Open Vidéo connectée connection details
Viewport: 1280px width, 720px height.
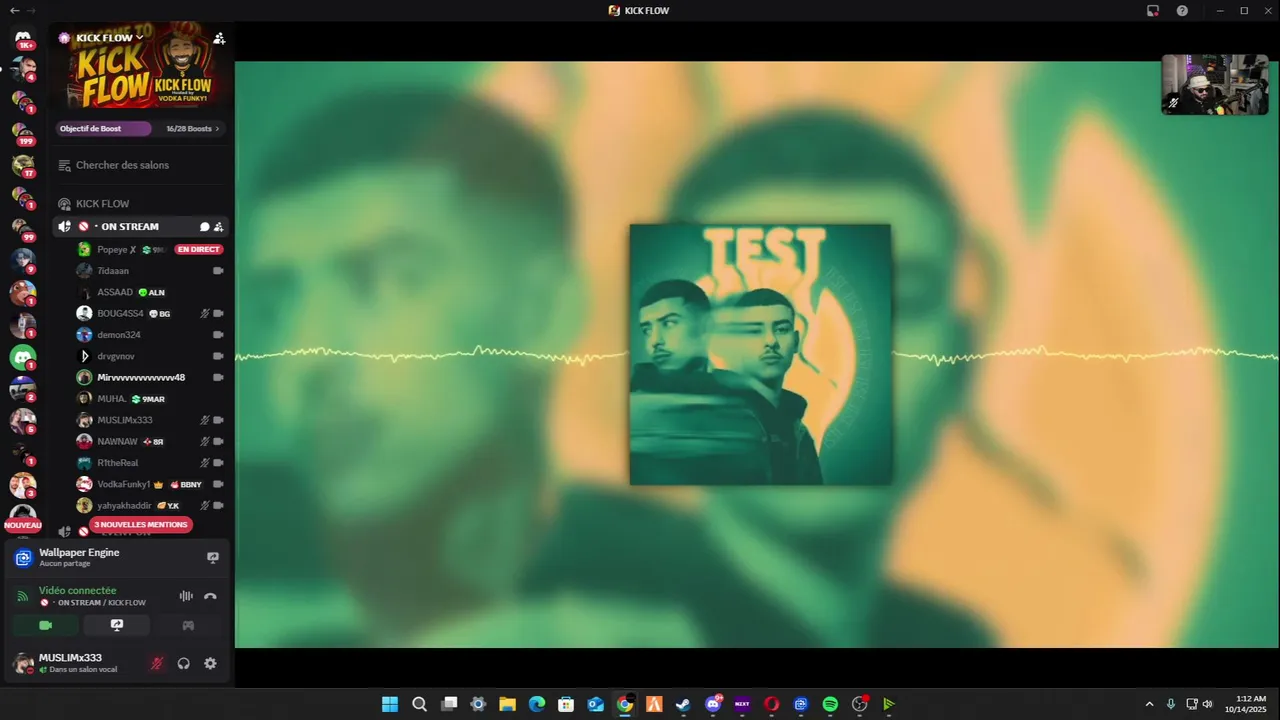click(78, 591)
